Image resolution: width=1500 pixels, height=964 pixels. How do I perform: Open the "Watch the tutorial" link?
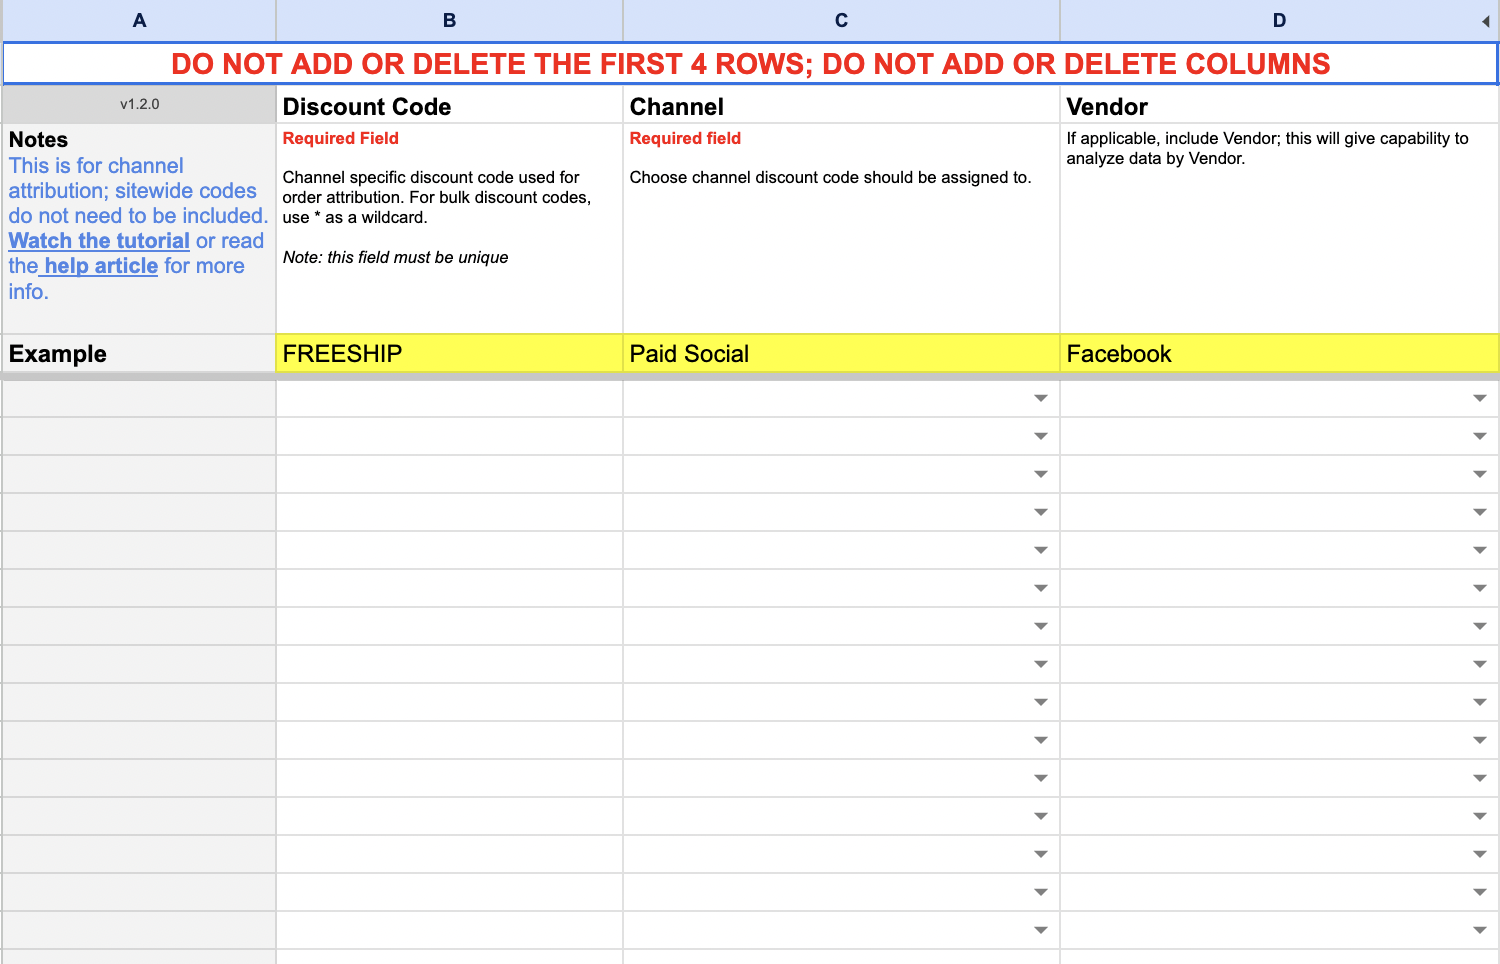pyautogui.click(x=99, y=241)
